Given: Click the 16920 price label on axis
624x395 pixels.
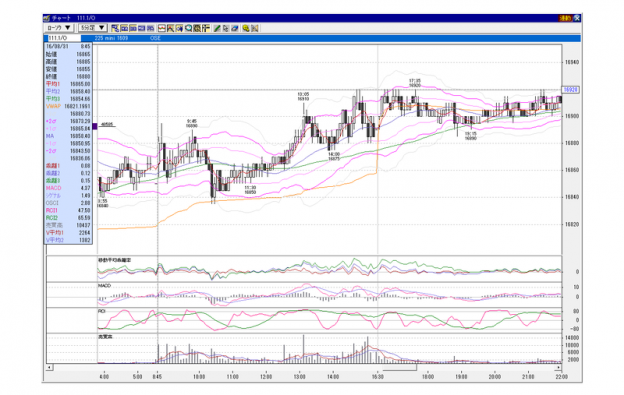Looking at the screenshot, I should (x=570, y=90).
